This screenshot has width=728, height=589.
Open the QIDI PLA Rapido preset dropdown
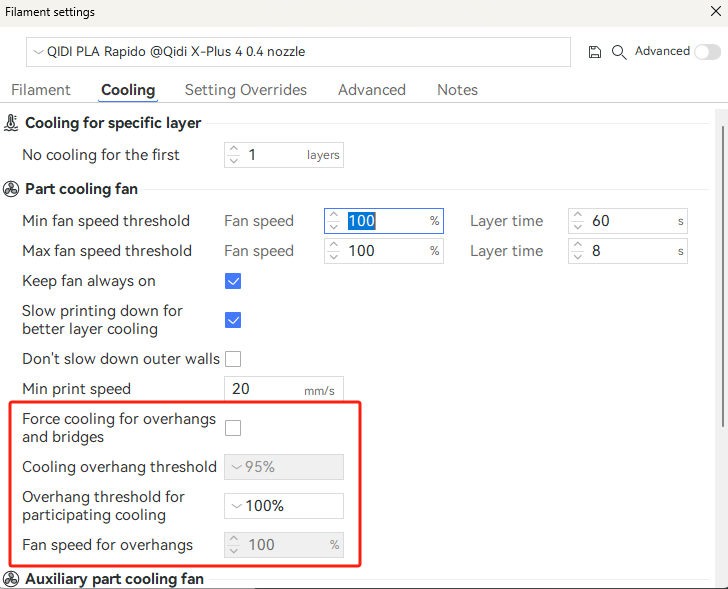298,52
